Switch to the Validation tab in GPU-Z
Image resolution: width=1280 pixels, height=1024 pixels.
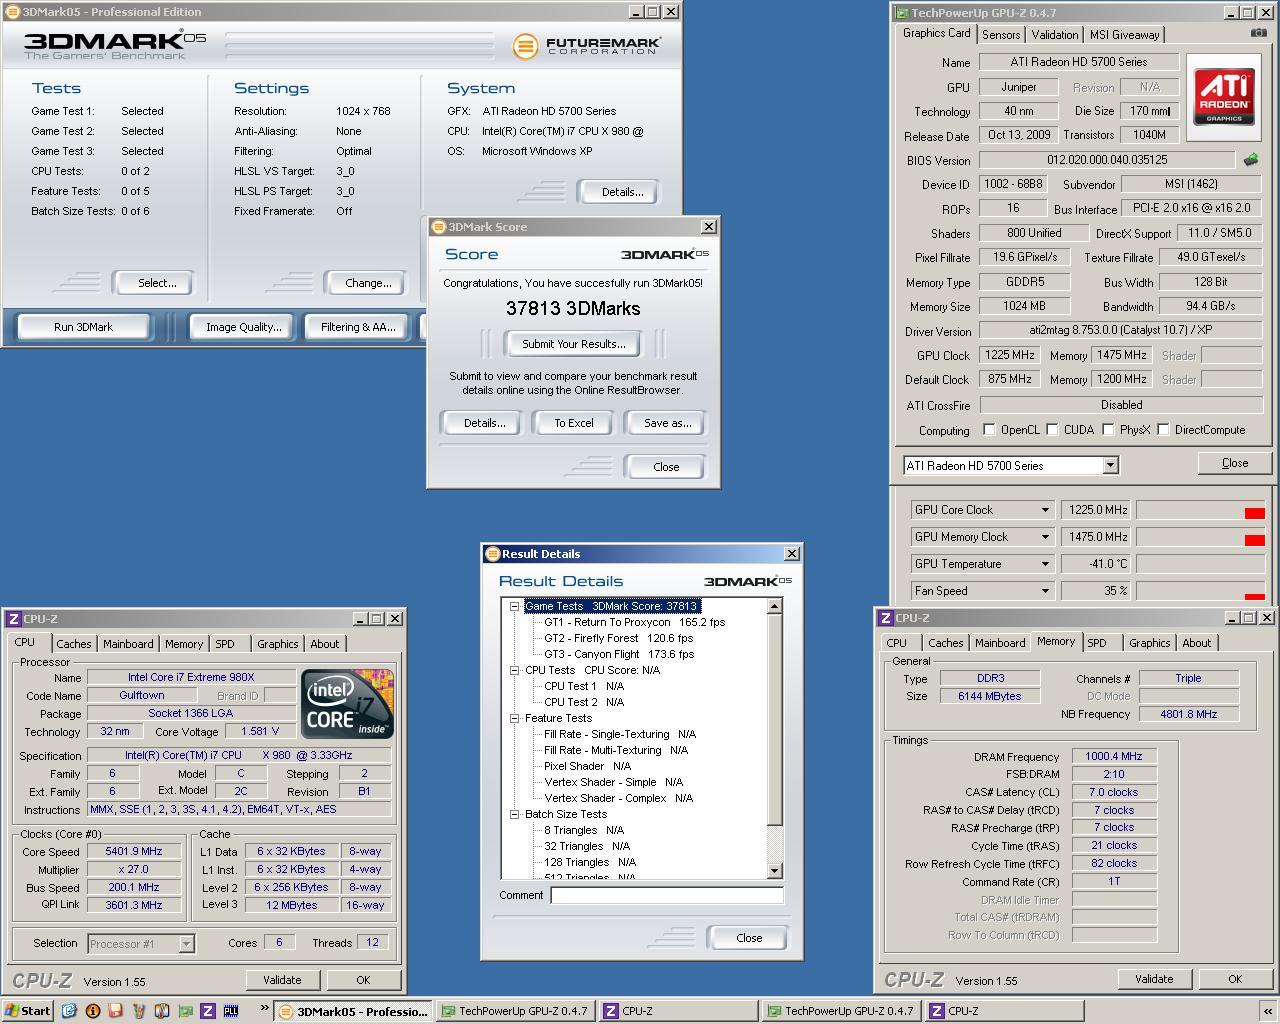click(1055, 34)
